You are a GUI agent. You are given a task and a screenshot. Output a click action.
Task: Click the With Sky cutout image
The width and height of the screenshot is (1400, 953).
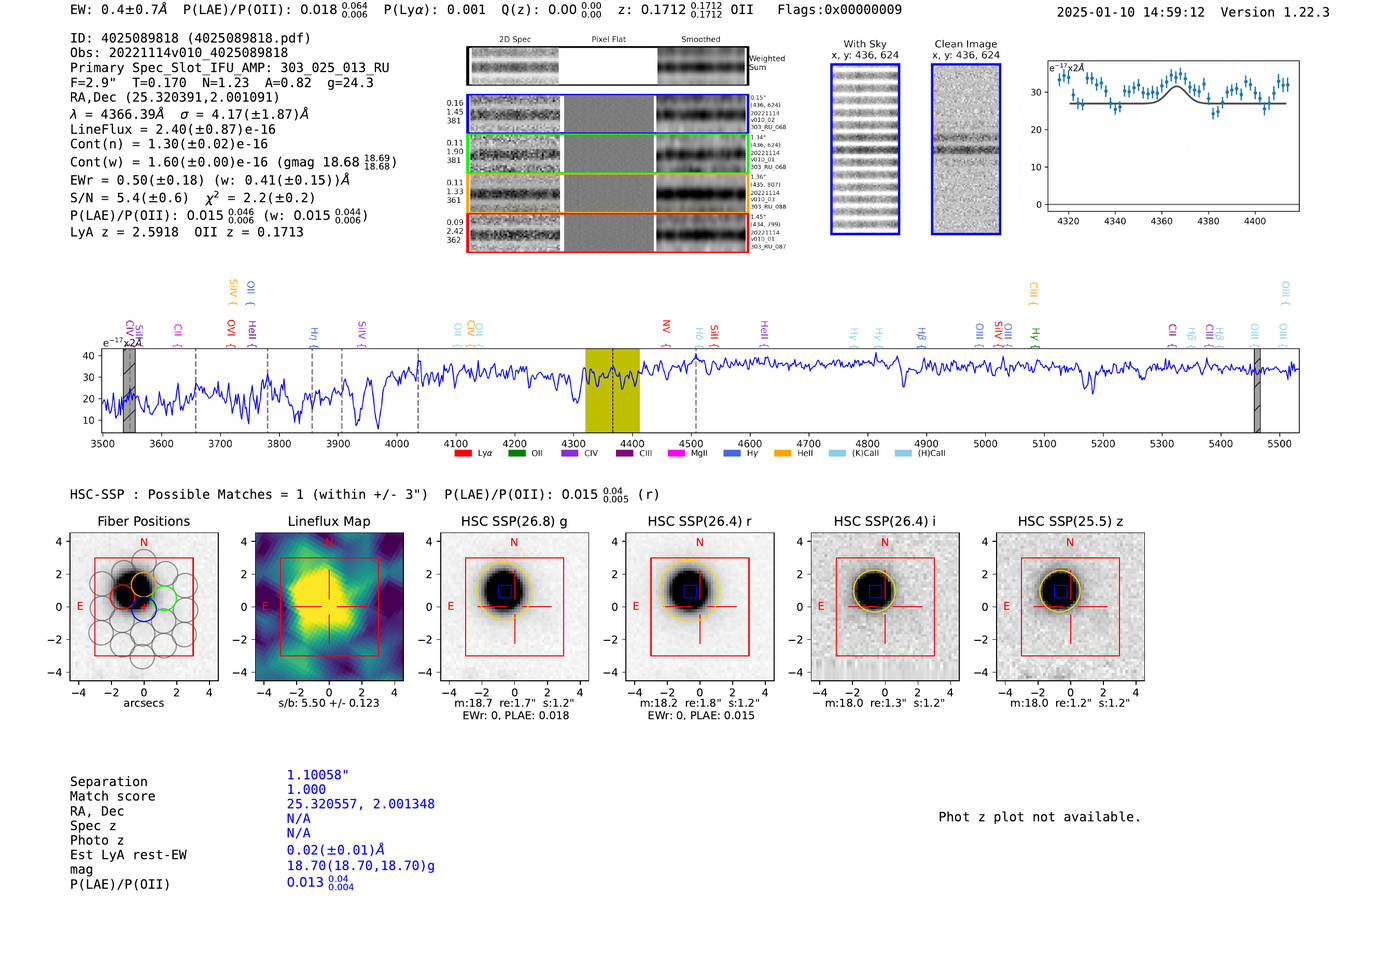click(865, 149)
